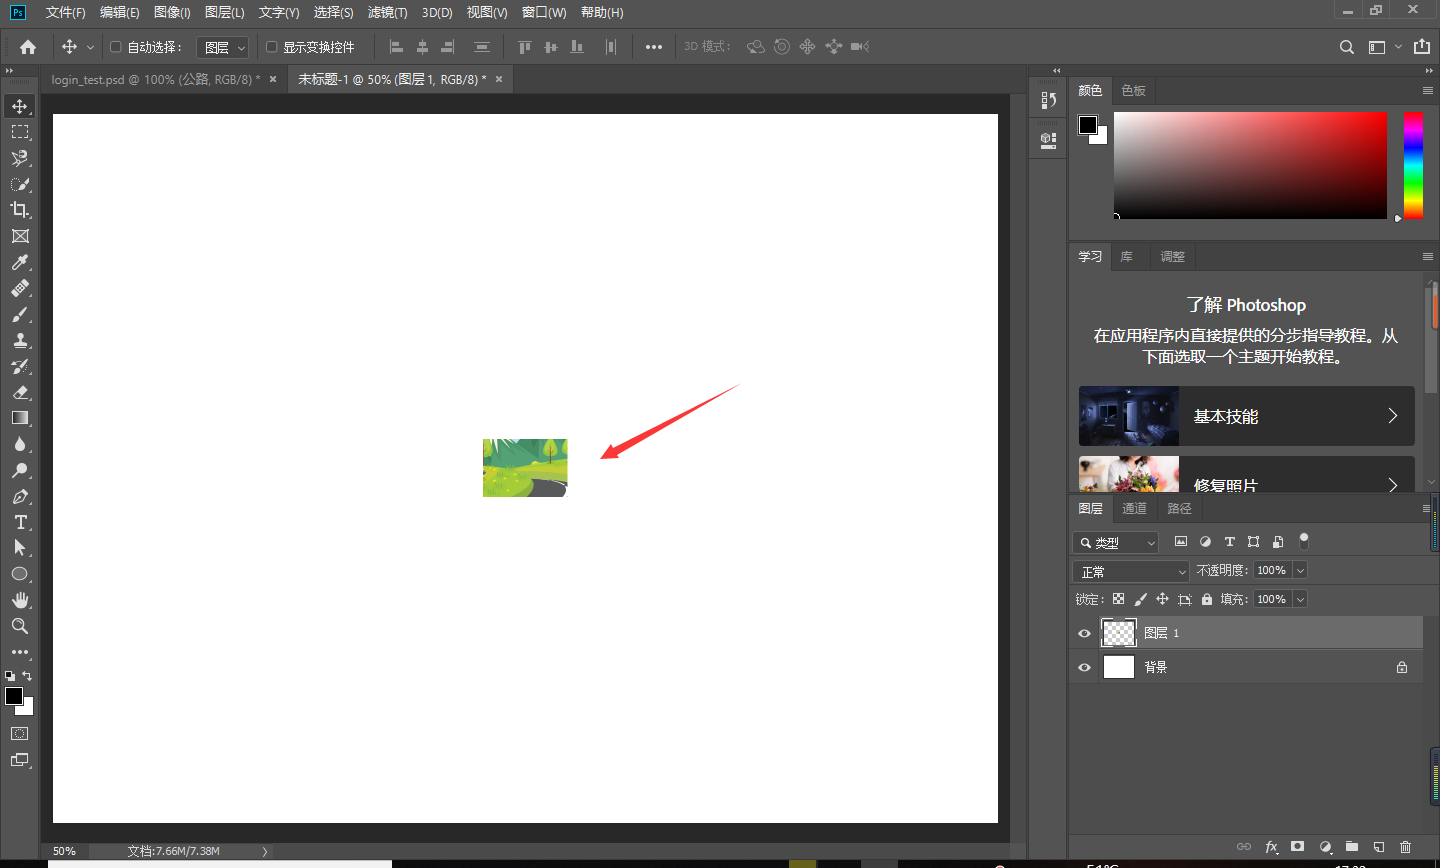This screenshot has height=868, width=1440.
Task: Select the 图层 1 layer thumbnail
Action: click(1119, 632)
